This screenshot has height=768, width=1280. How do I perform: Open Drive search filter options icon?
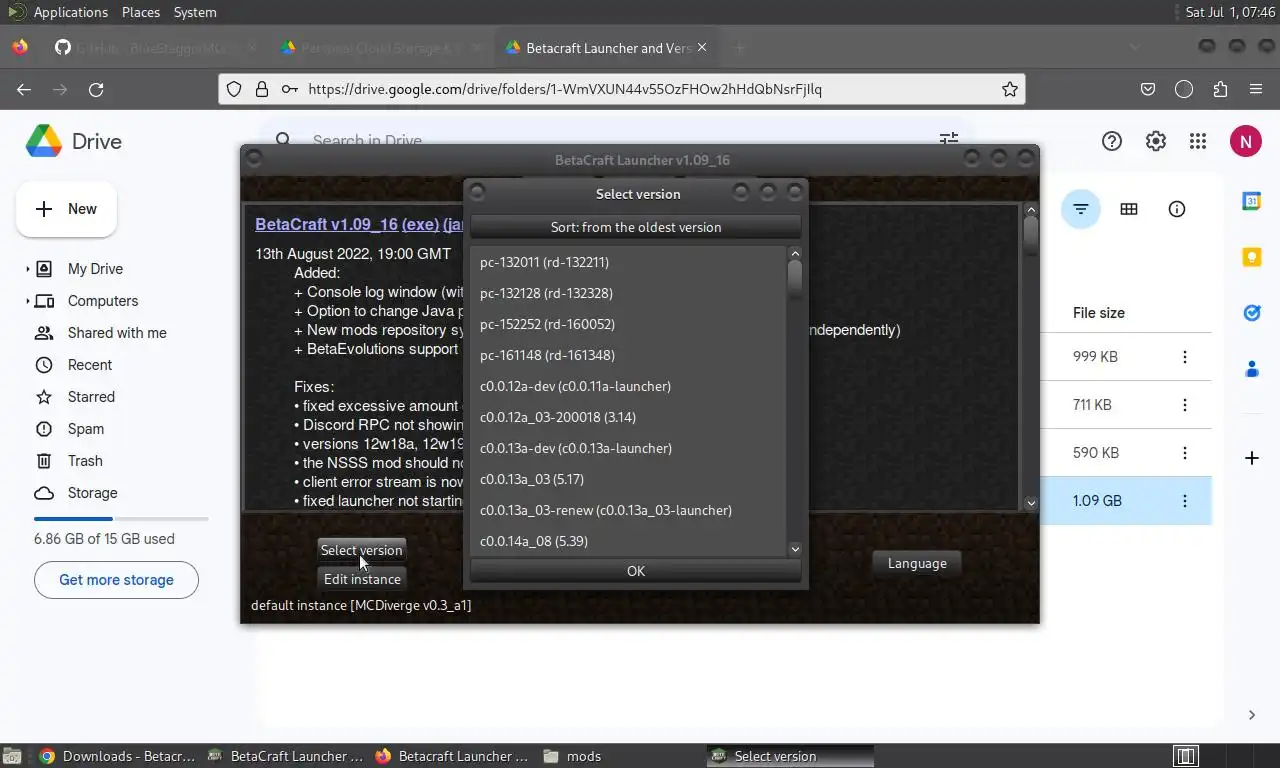tap(949, 141)
